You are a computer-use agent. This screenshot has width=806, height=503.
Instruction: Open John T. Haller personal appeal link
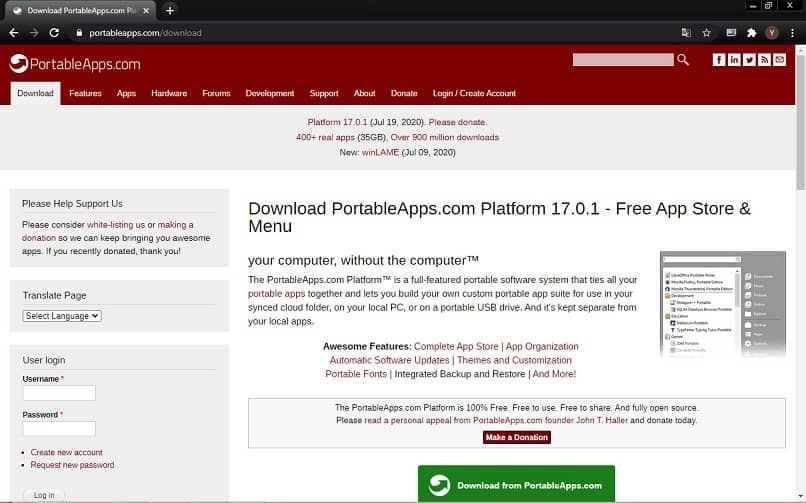tap(496, 420)
